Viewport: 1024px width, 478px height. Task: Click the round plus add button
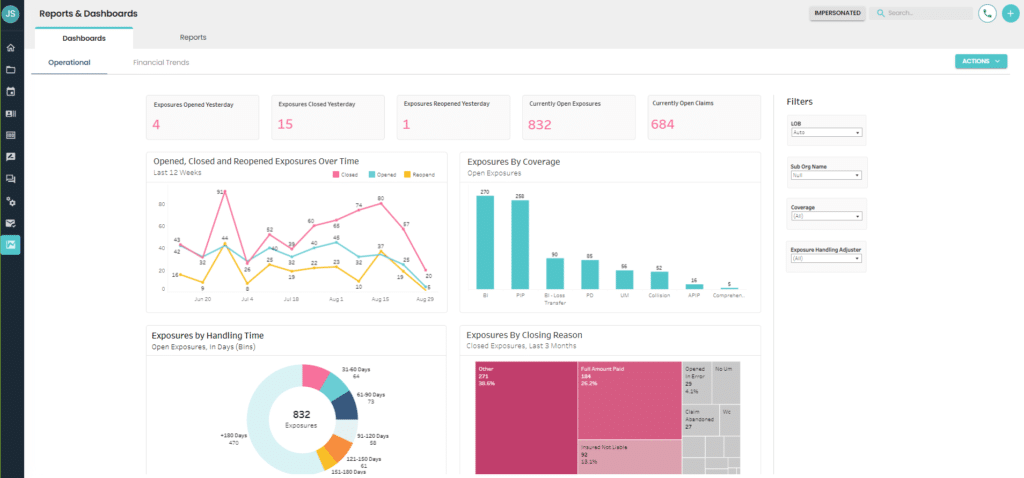click(x=1011, y=13)
